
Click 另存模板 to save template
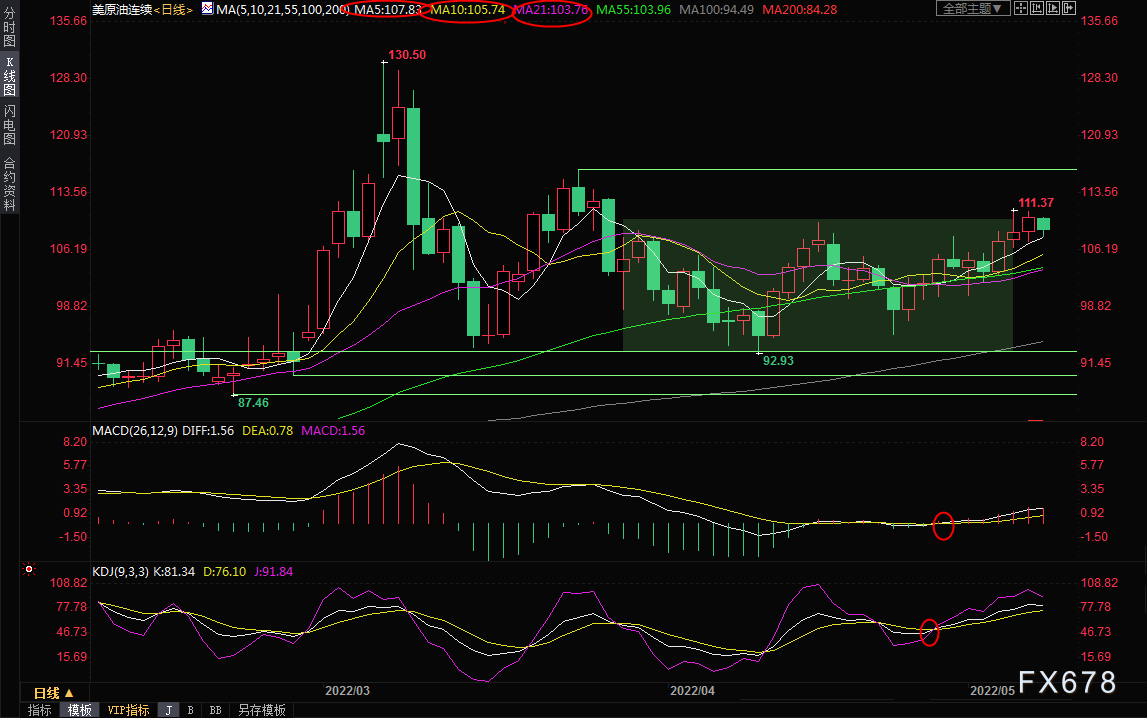[262, 710]
